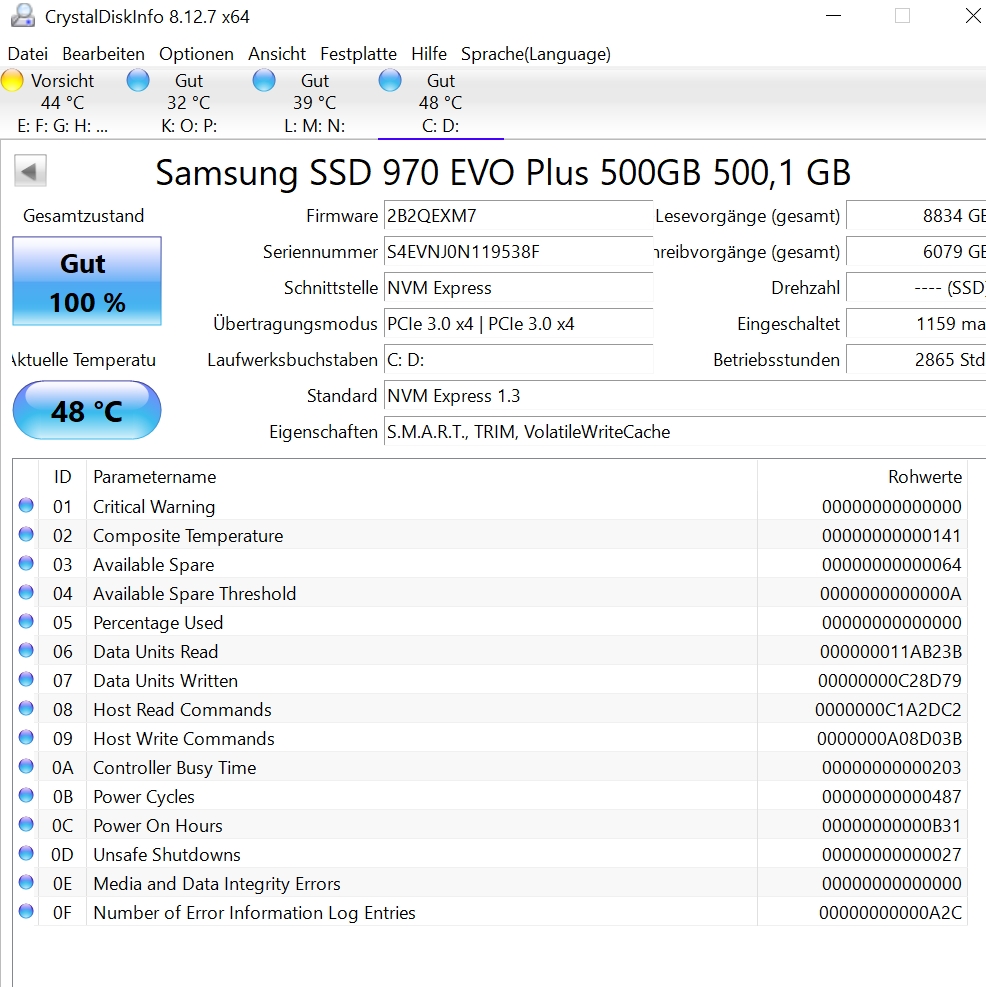This screenshot has height=987, width=986.
Task: Select the yellow Vorsicht disk status orb
Action: 12,81
